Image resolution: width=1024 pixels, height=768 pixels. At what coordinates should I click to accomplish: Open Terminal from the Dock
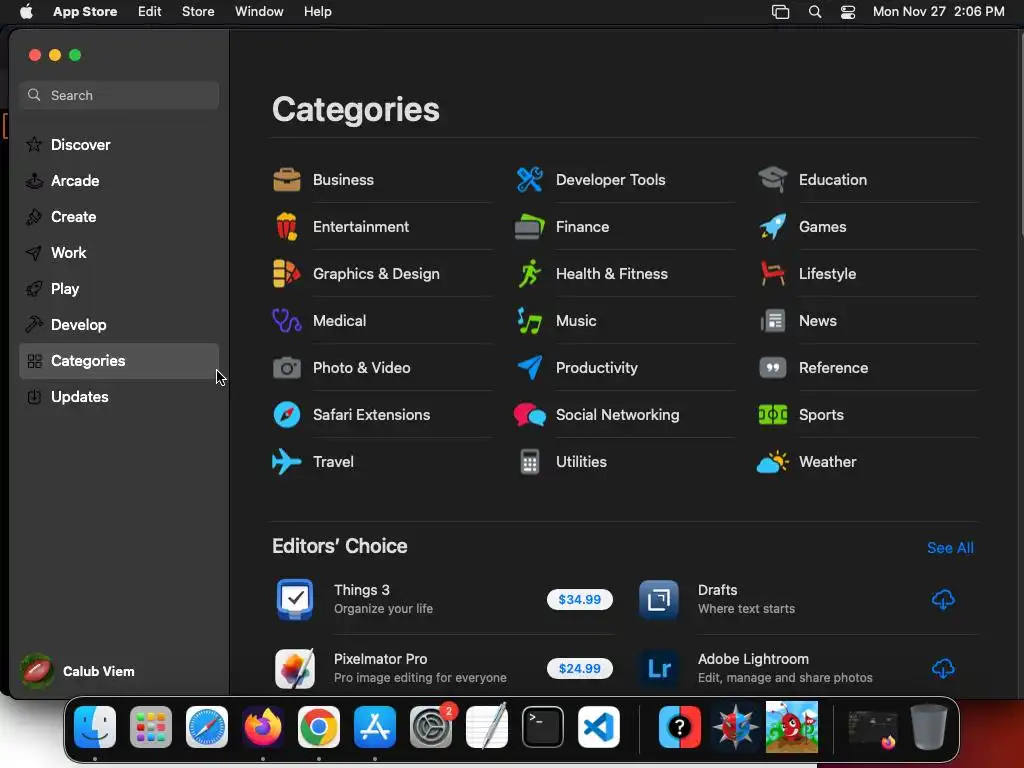tap(543, 726)
